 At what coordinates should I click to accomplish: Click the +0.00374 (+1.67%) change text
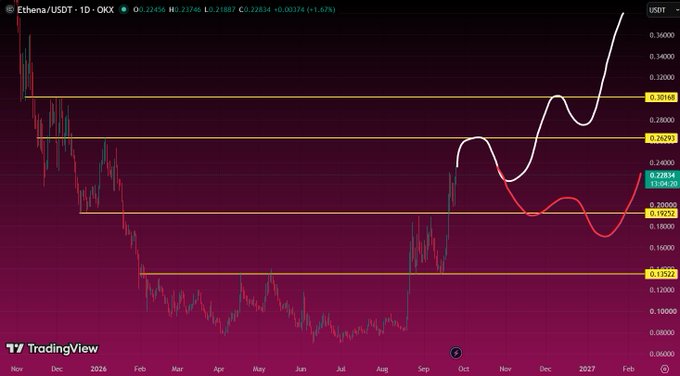point(304,10)
